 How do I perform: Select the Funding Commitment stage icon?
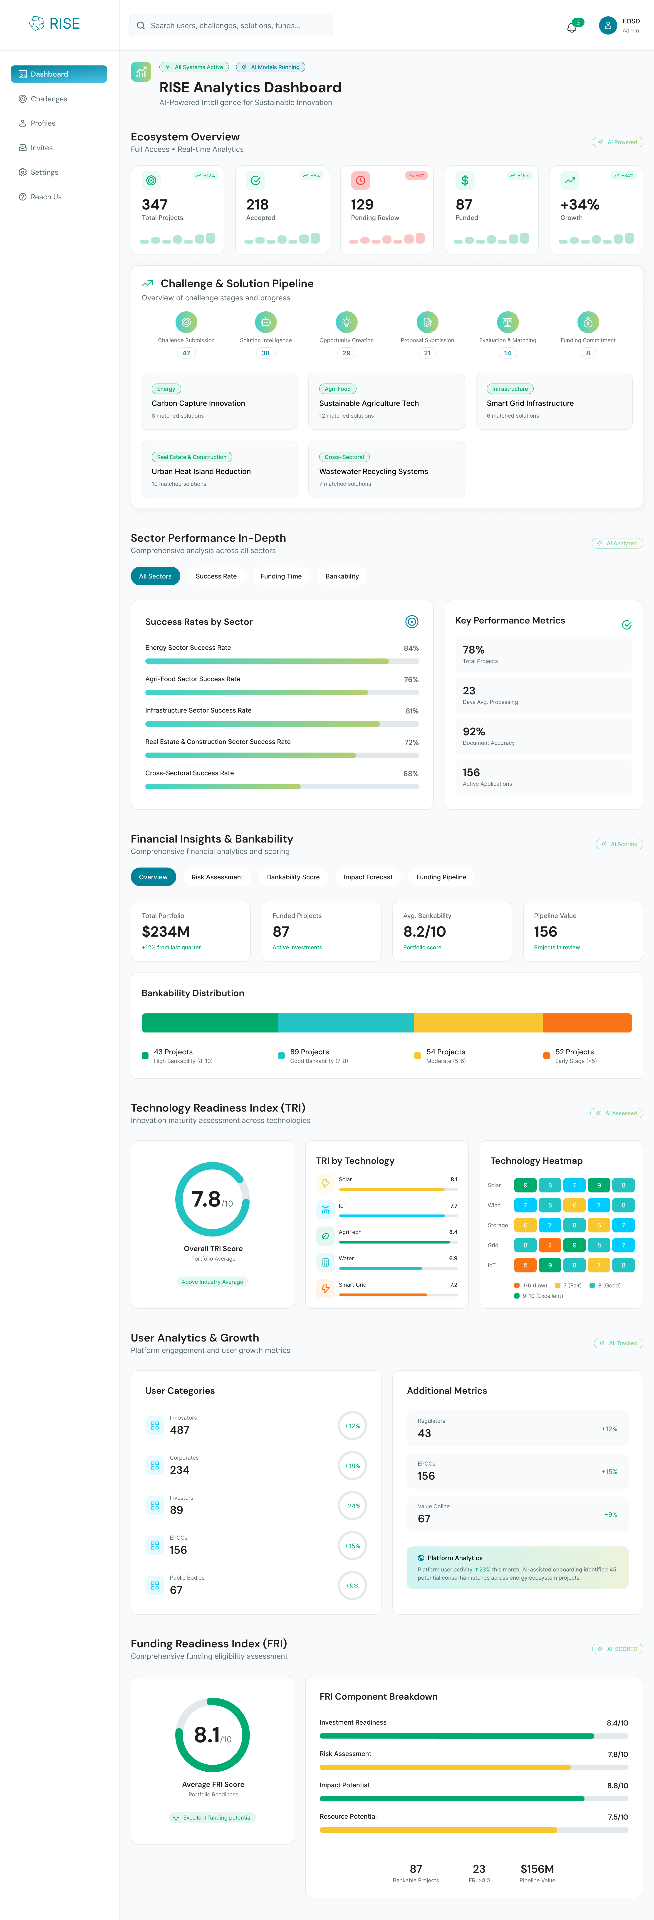(x=588, y=322)
